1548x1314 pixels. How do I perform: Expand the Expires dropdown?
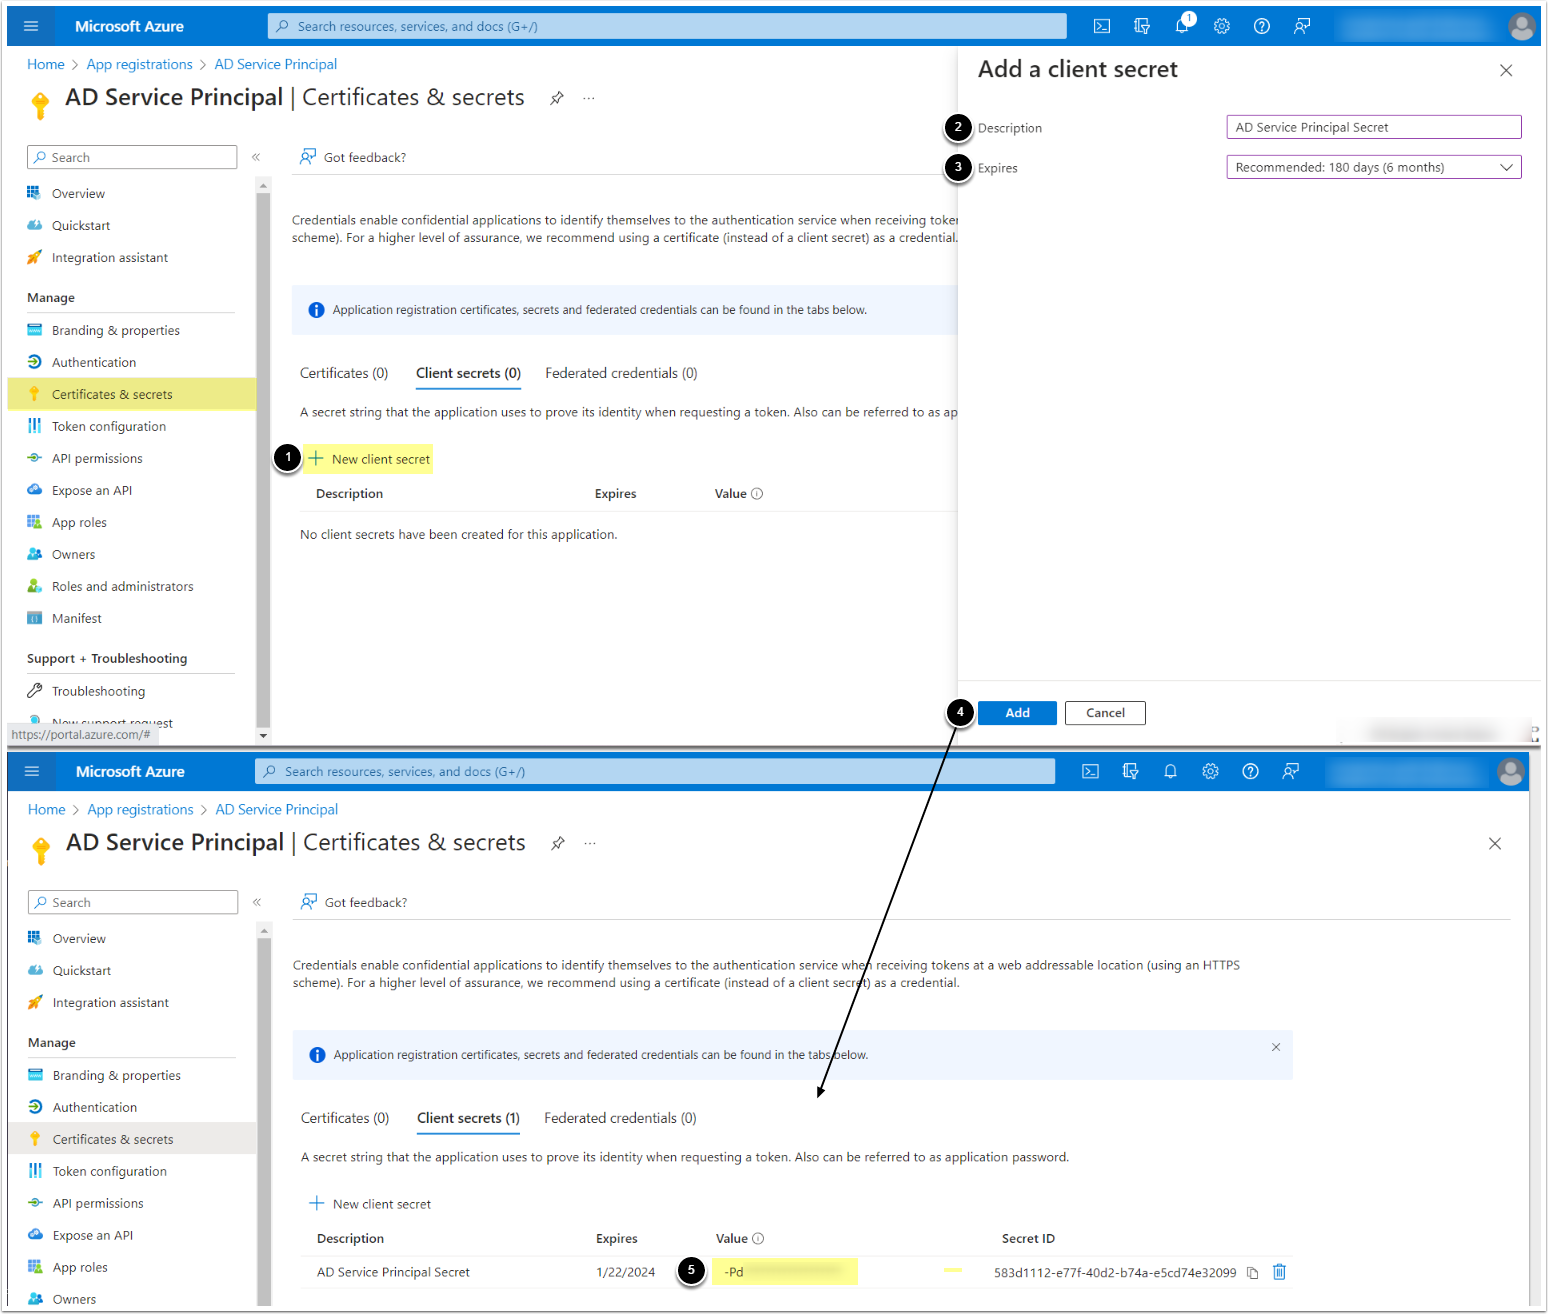[1374, 167]
